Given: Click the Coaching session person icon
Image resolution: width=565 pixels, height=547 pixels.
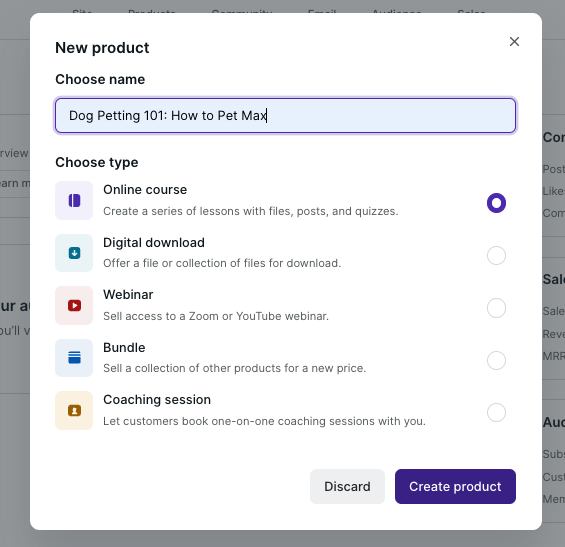Looking at the screenshot, I should 74,410.
